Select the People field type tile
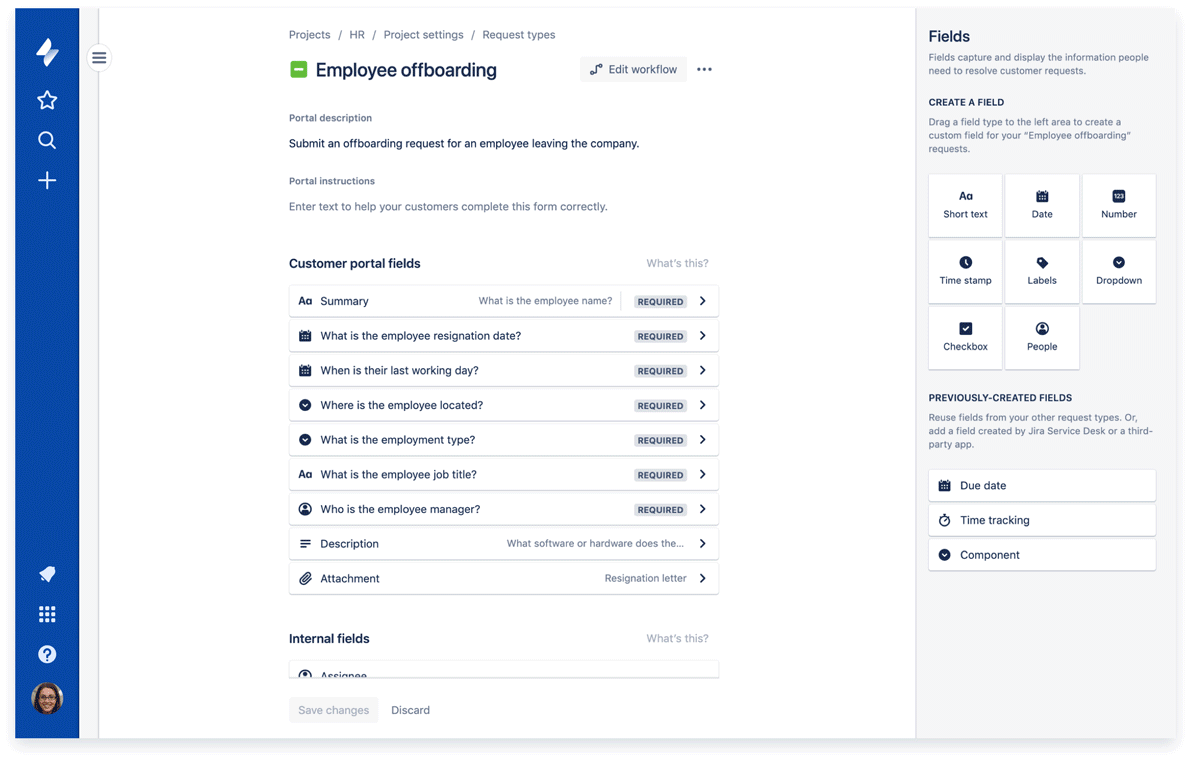This screenshot has height=760, width=1190. click(x=1041, y=337)
